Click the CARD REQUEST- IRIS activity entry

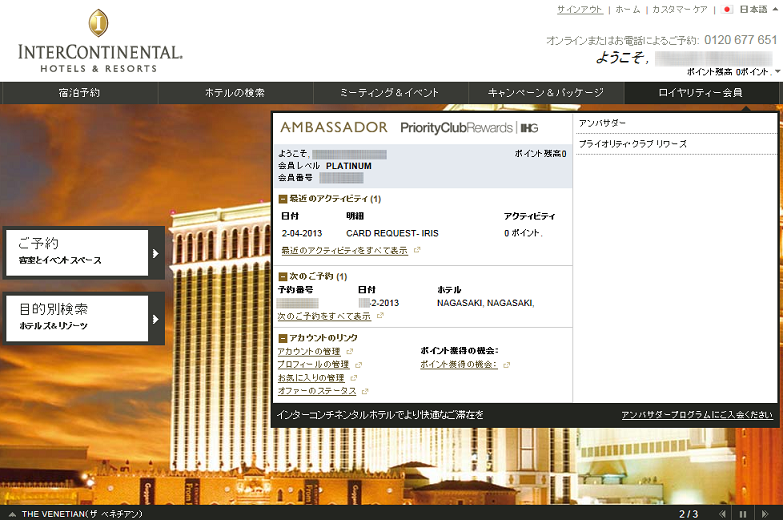(x=392, y=233)
